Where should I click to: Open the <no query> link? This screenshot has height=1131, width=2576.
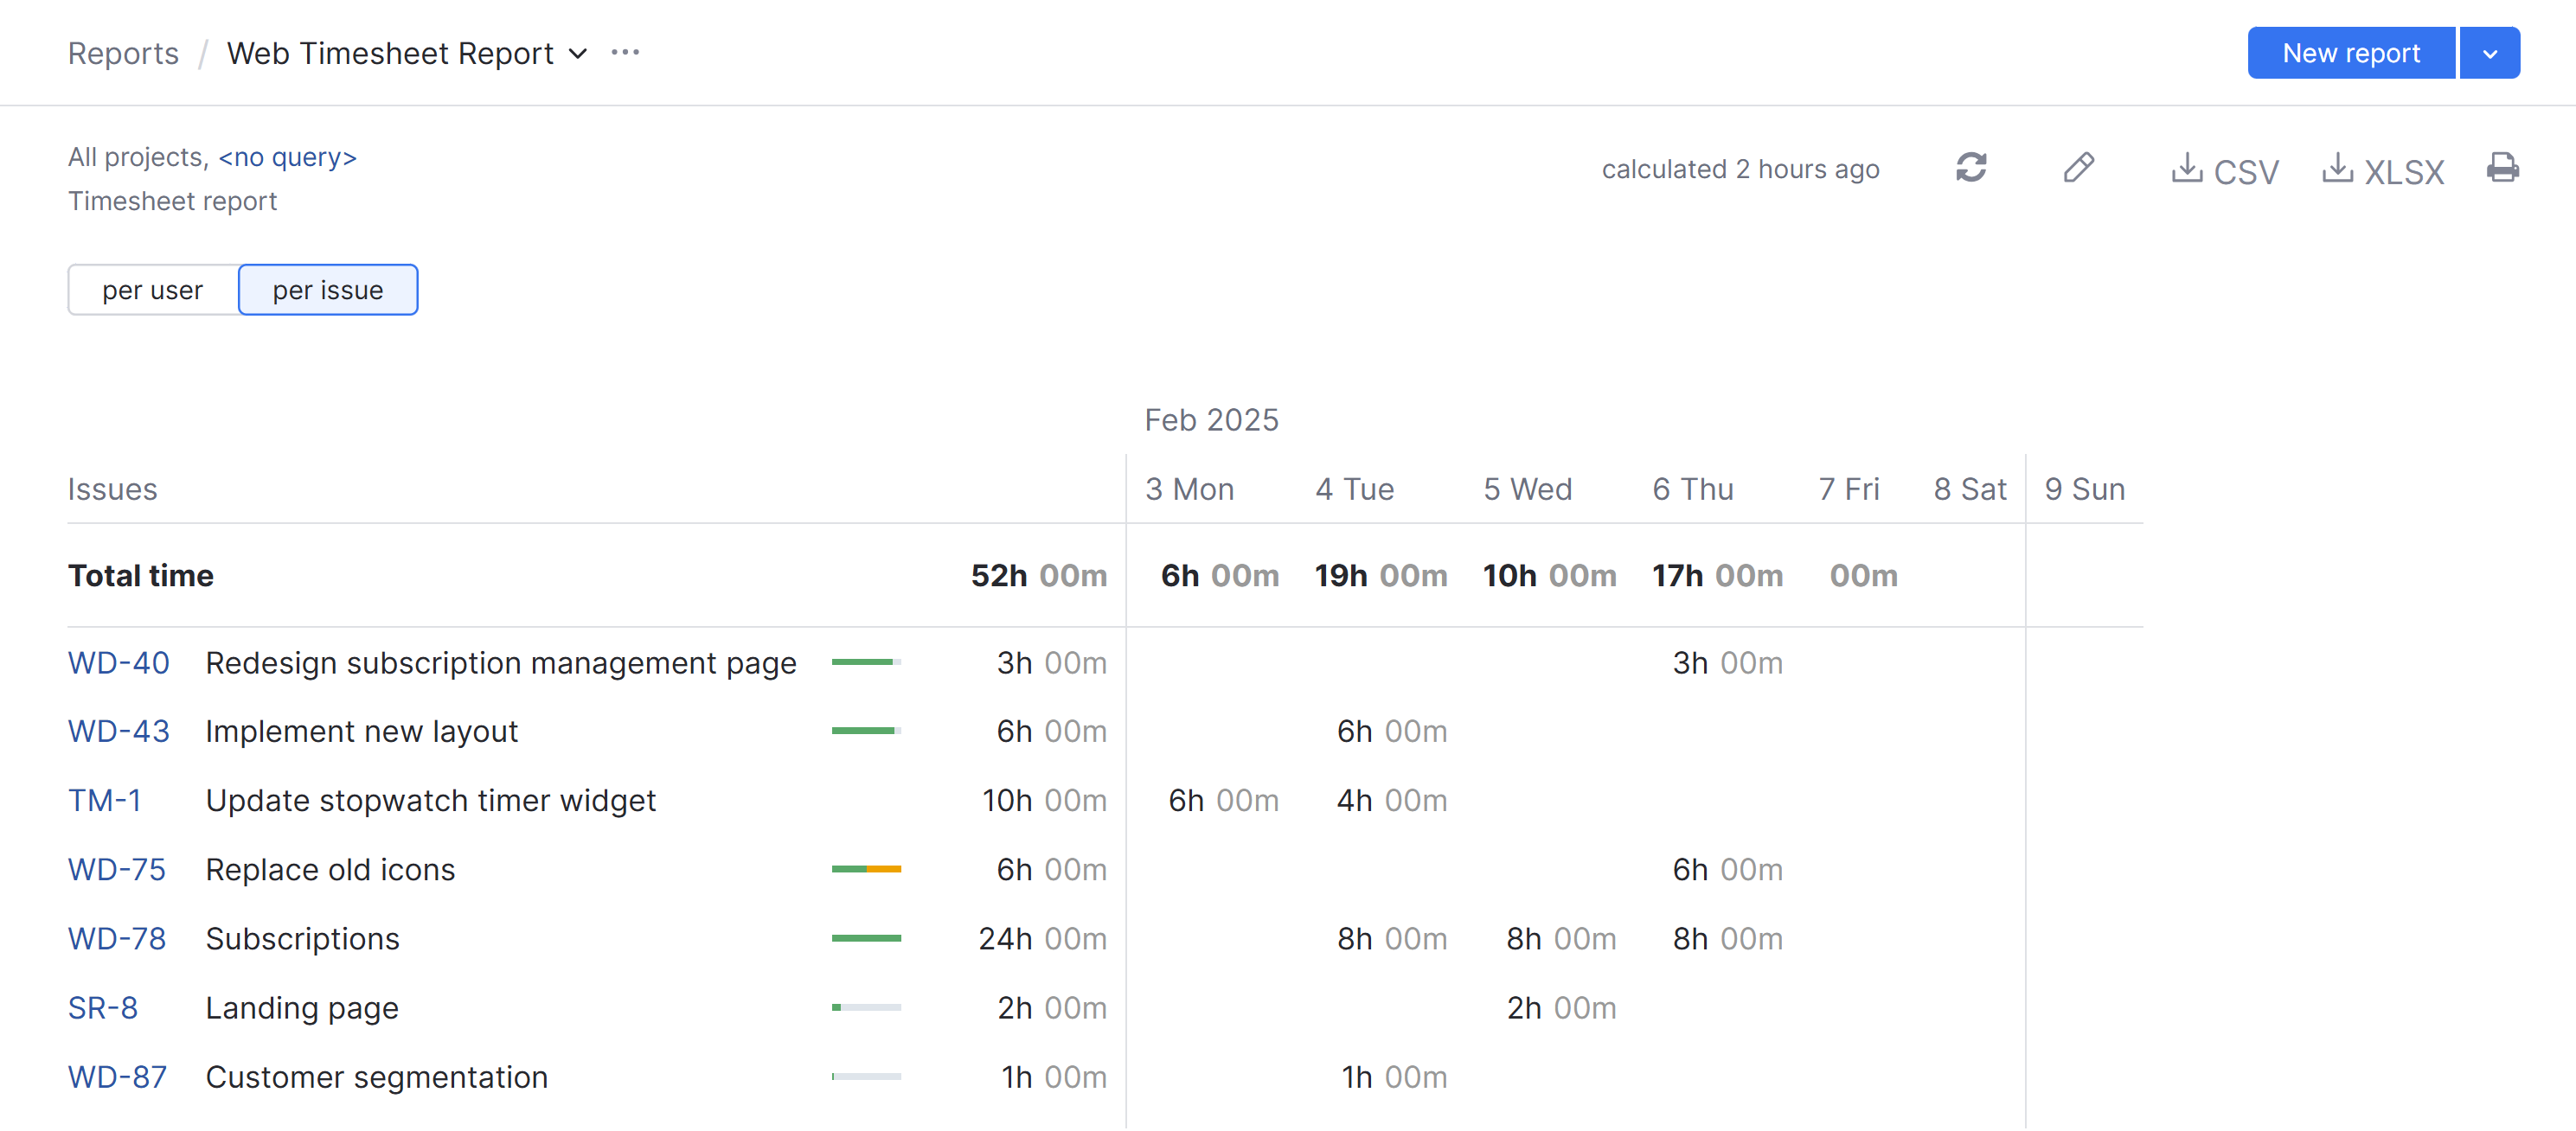coord(287,157)
